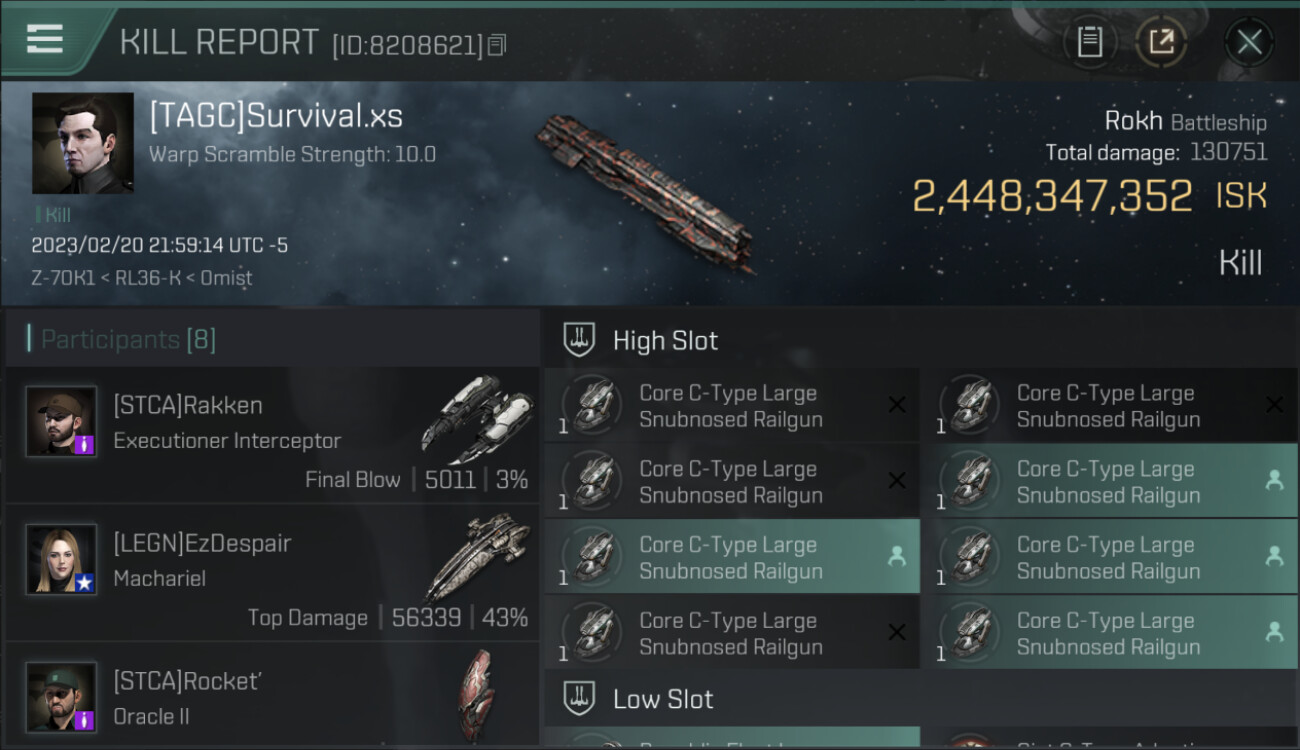Select the Low Slot section icon
Image resolution: width=1300 pixels, height=750 pixels.
click(x=579, y=698)
